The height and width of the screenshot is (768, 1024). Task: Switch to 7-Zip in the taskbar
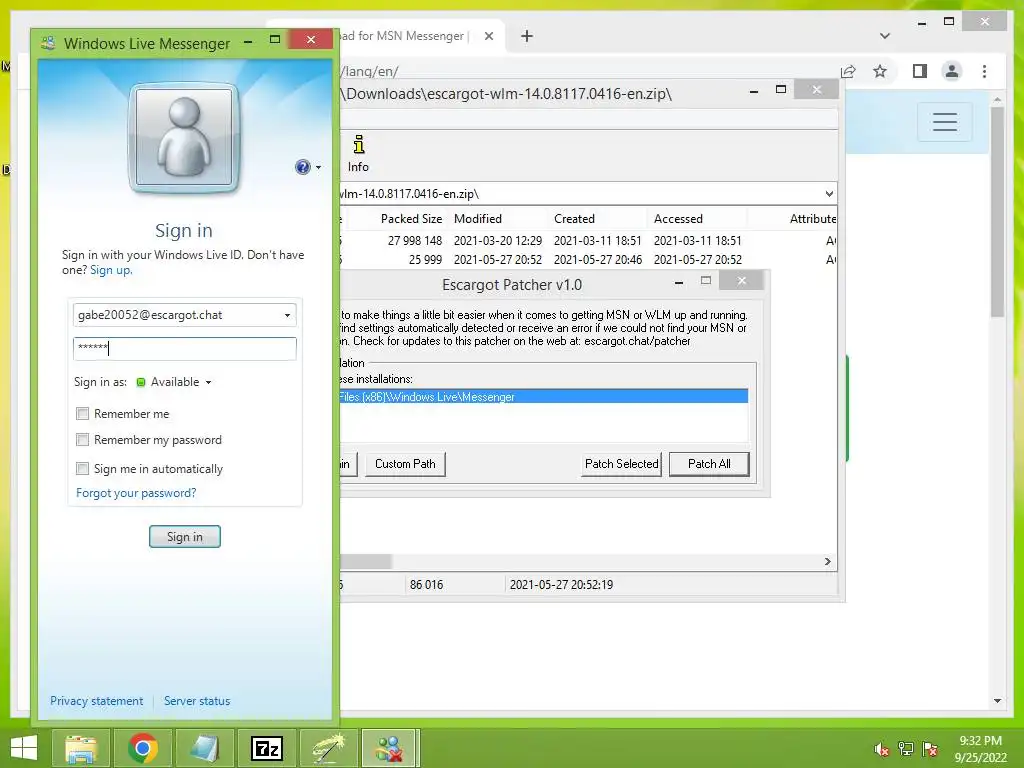266,748
